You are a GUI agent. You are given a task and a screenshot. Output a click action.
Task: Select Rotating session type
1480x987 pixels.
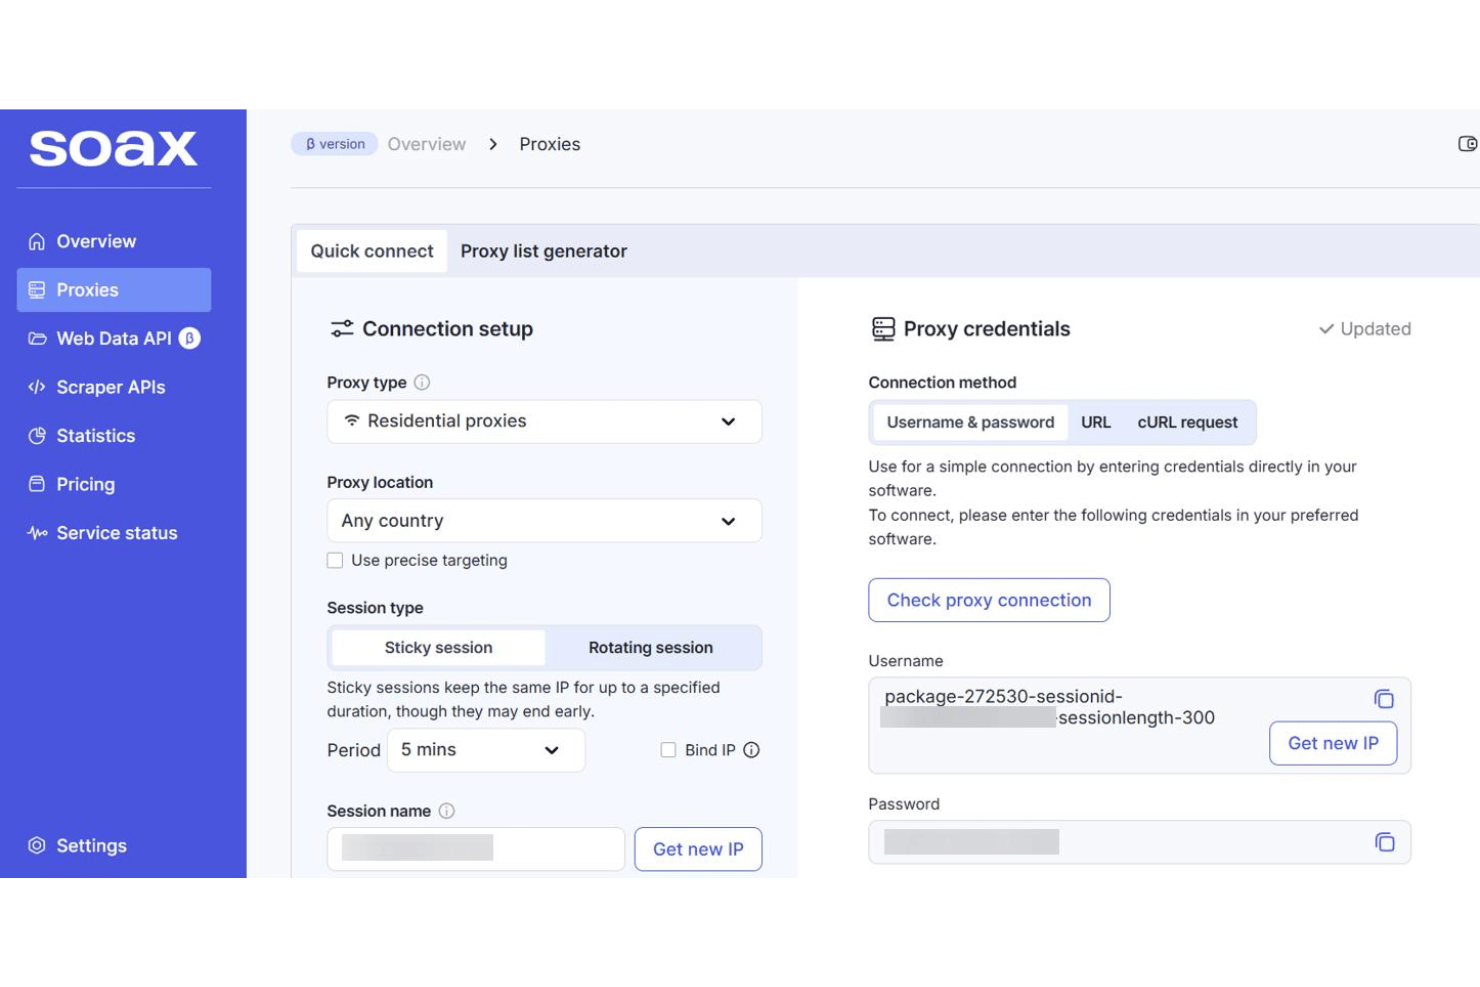[651, 648]
